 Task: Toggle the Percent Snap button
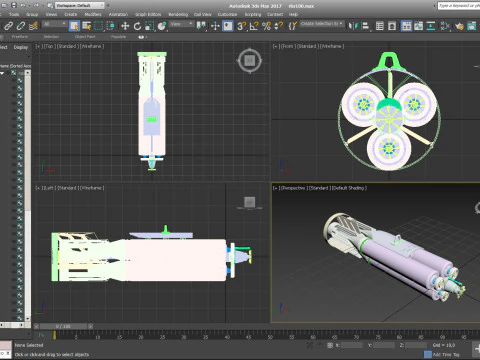pos(266,26)
